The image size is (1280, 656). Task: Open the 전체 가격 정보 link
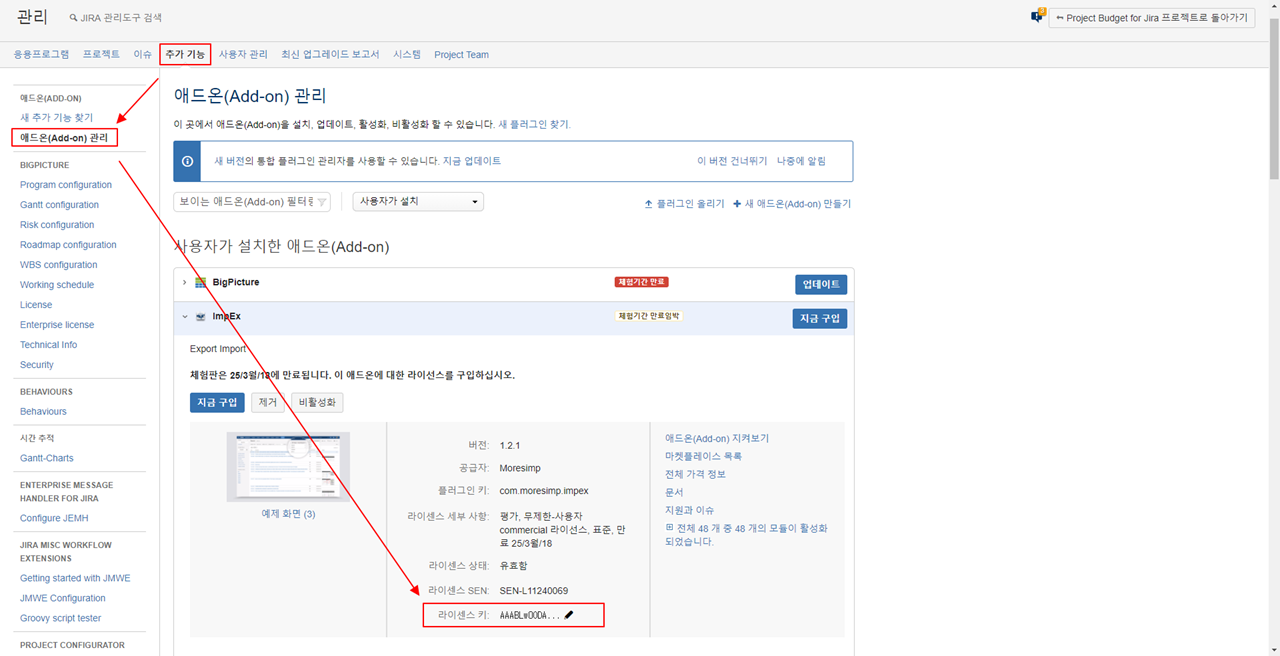click(695, 474)
